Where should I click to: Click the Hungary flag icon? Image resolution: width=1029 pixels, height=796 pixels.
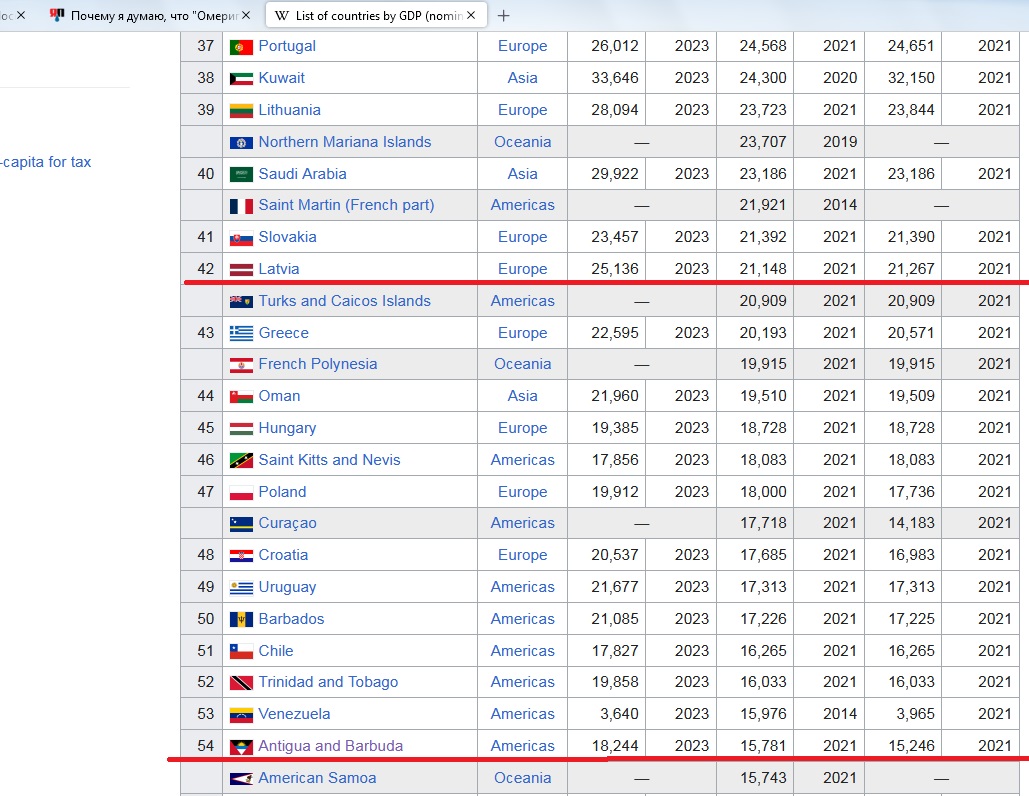coord(241,429)
